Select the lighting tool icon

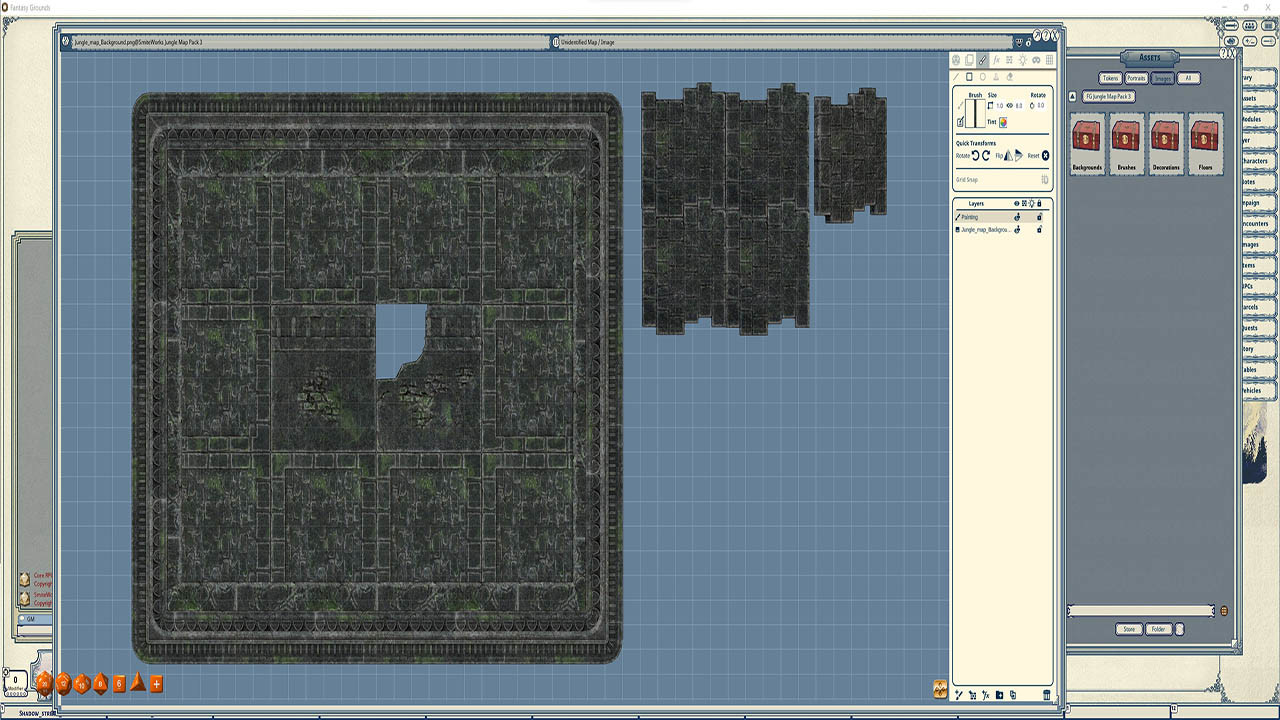coord(1022,60)
